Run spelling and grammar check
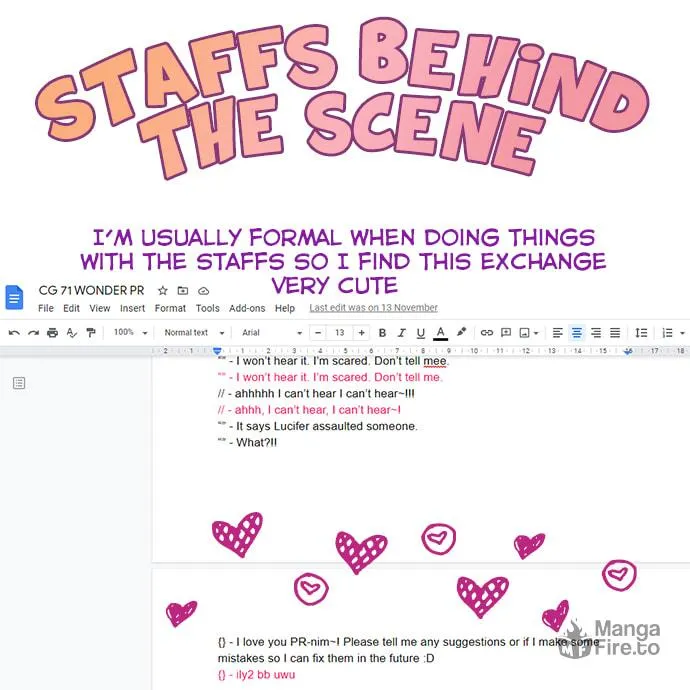The width and height of the screenshot is (690, 690). pyautogui.click(x=72, y=333)
